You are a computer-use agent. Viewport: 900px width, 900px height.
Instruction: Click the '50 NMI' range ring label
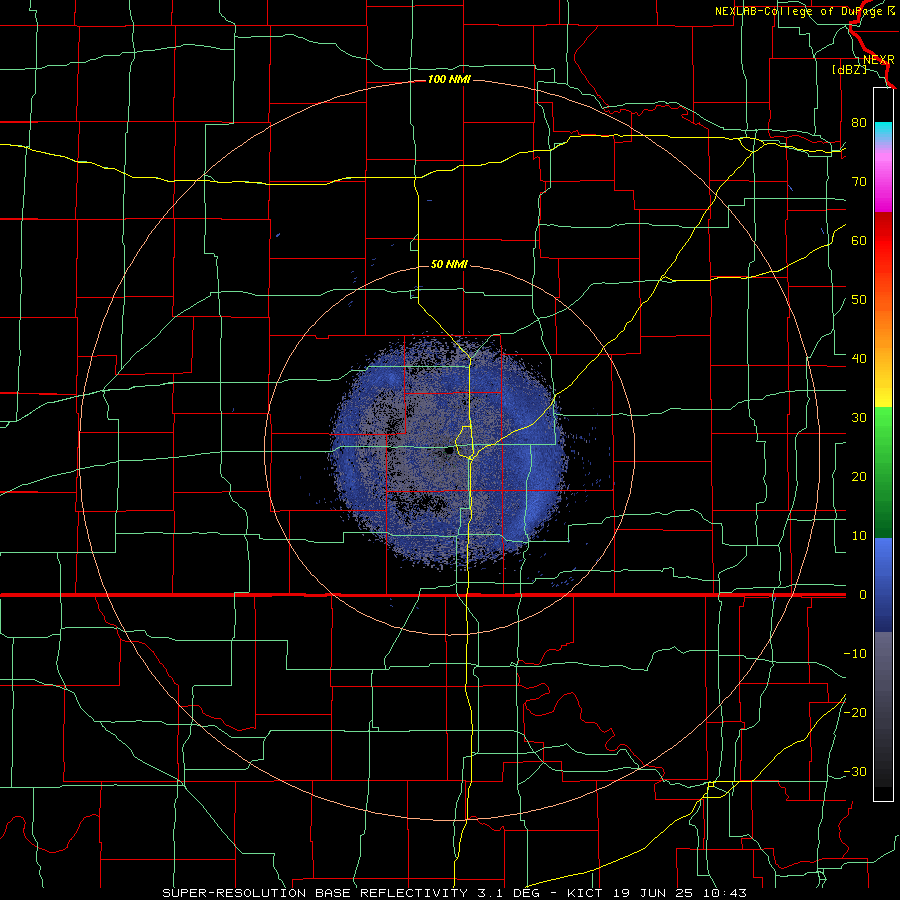449,264
